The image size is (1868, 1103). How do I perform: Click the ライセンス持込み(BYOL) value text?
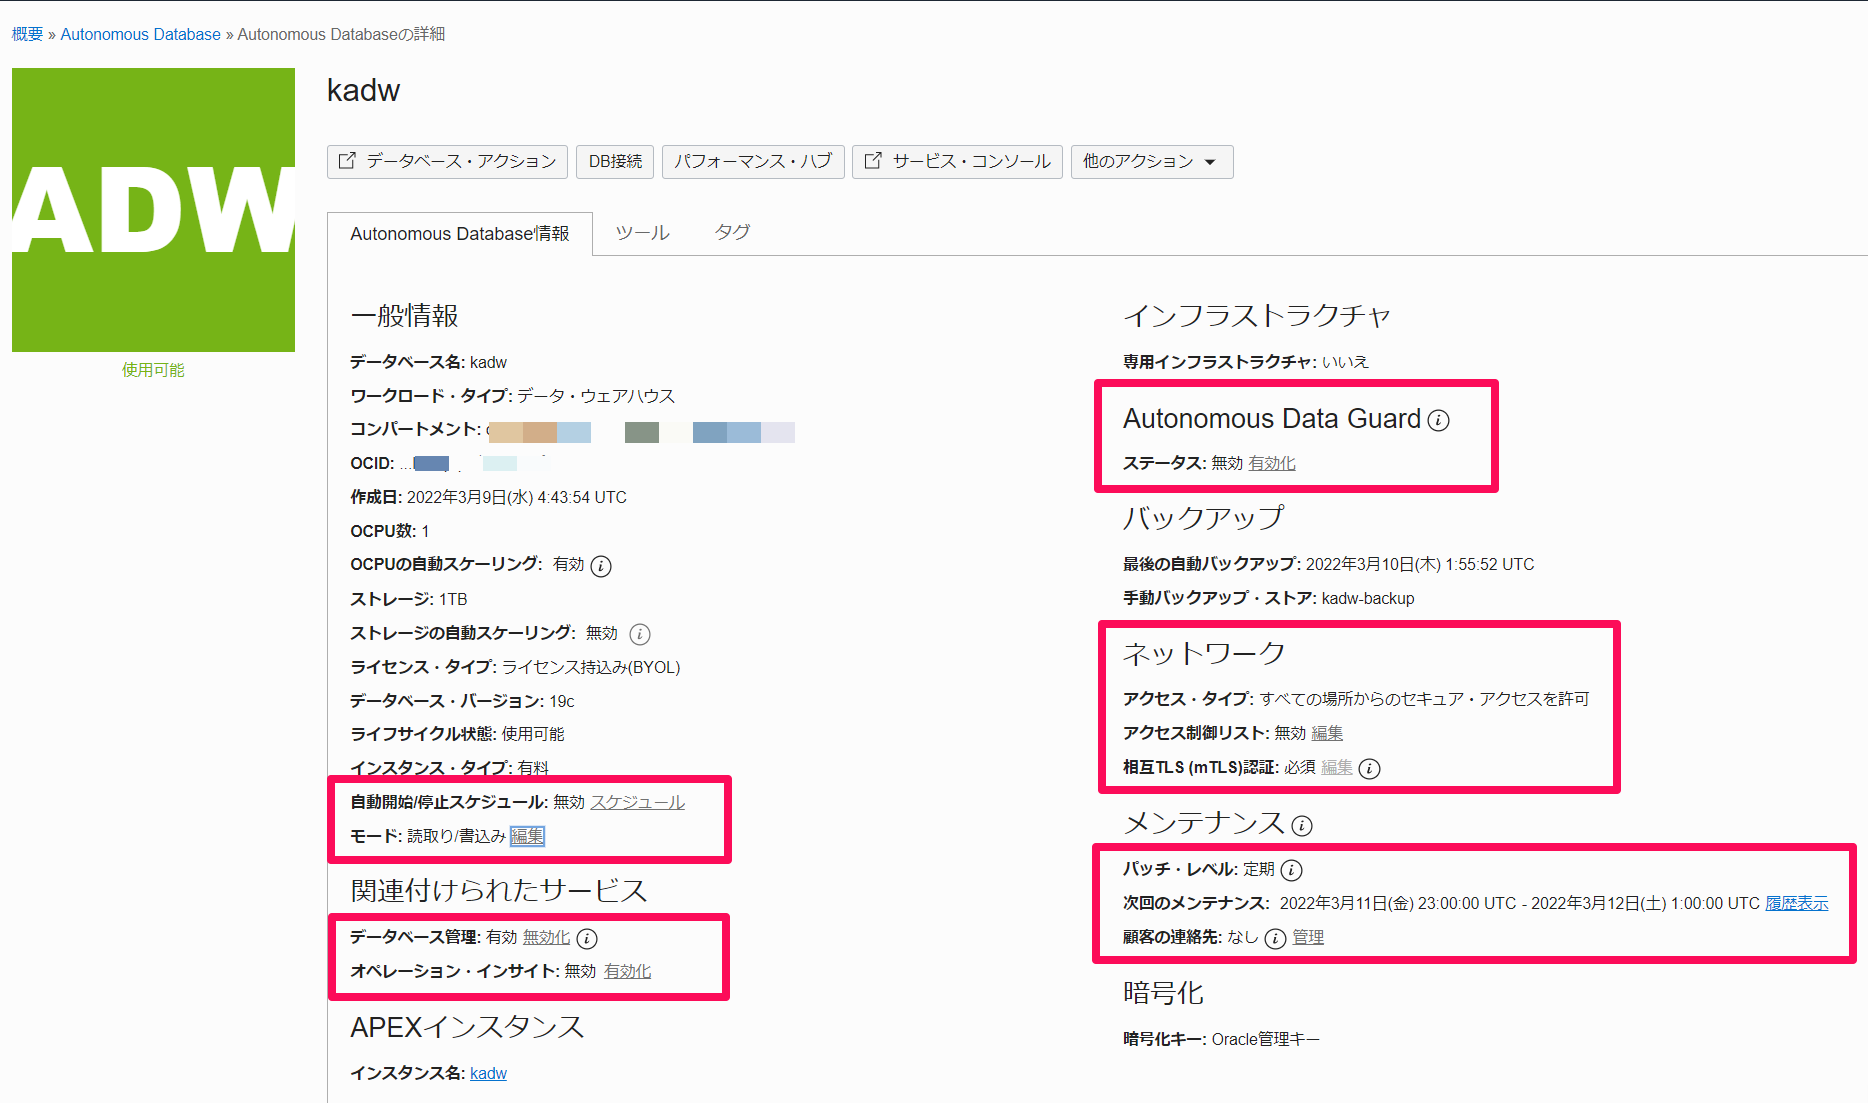[x=591, y=667]
